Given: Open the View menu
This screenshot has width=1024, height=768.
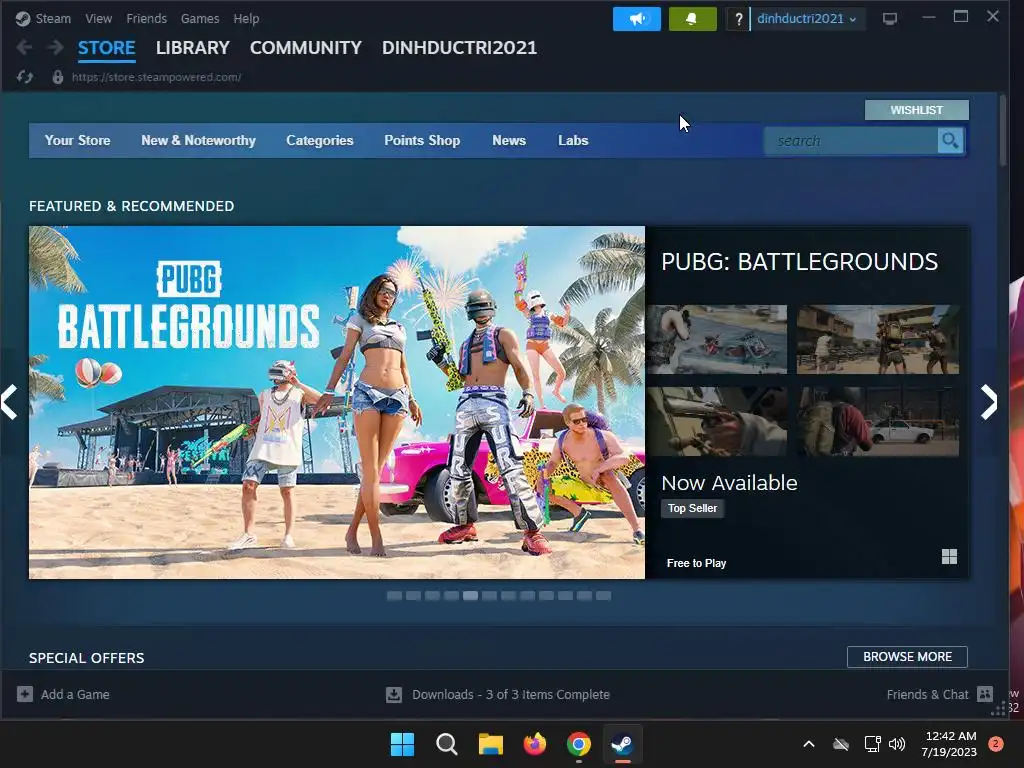Looking at the screenshot, I should [x=99, y=19].
